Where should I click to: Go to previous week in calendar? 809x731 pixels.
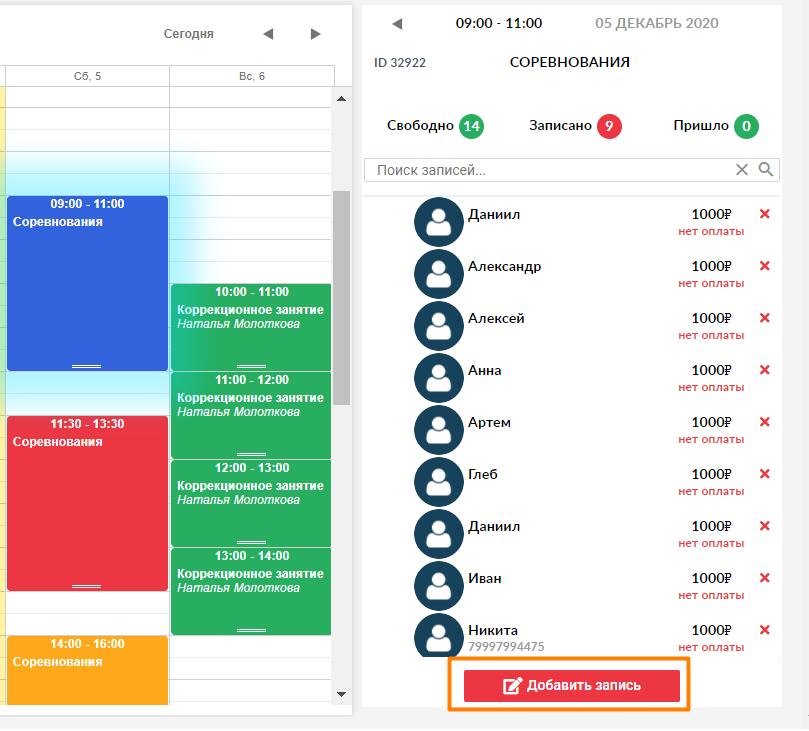[268, 34]
